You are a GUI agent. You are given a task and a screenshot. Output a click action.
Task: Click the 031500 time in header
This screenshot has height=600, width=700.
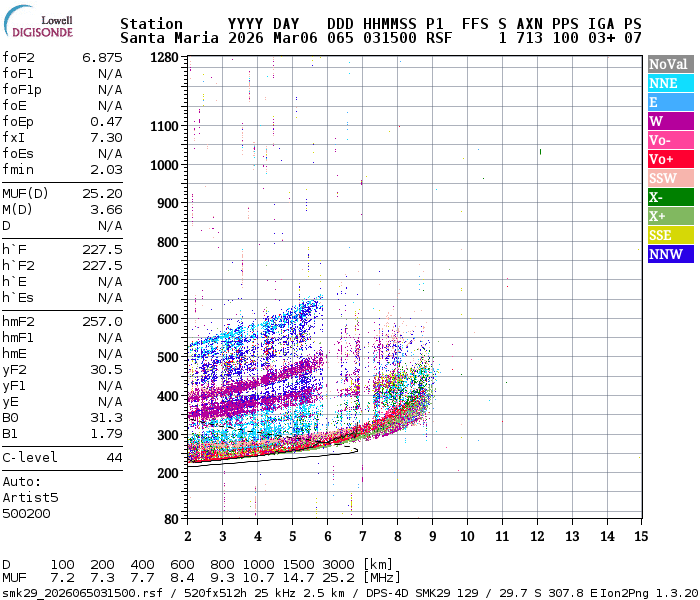point(390,38)
